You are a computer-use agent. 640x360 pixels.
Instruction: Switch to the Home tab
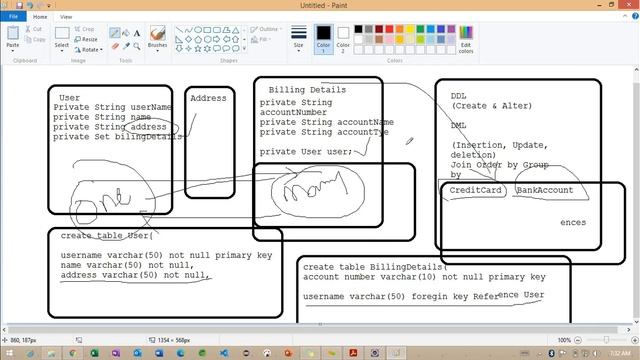[x=40, y=17]
